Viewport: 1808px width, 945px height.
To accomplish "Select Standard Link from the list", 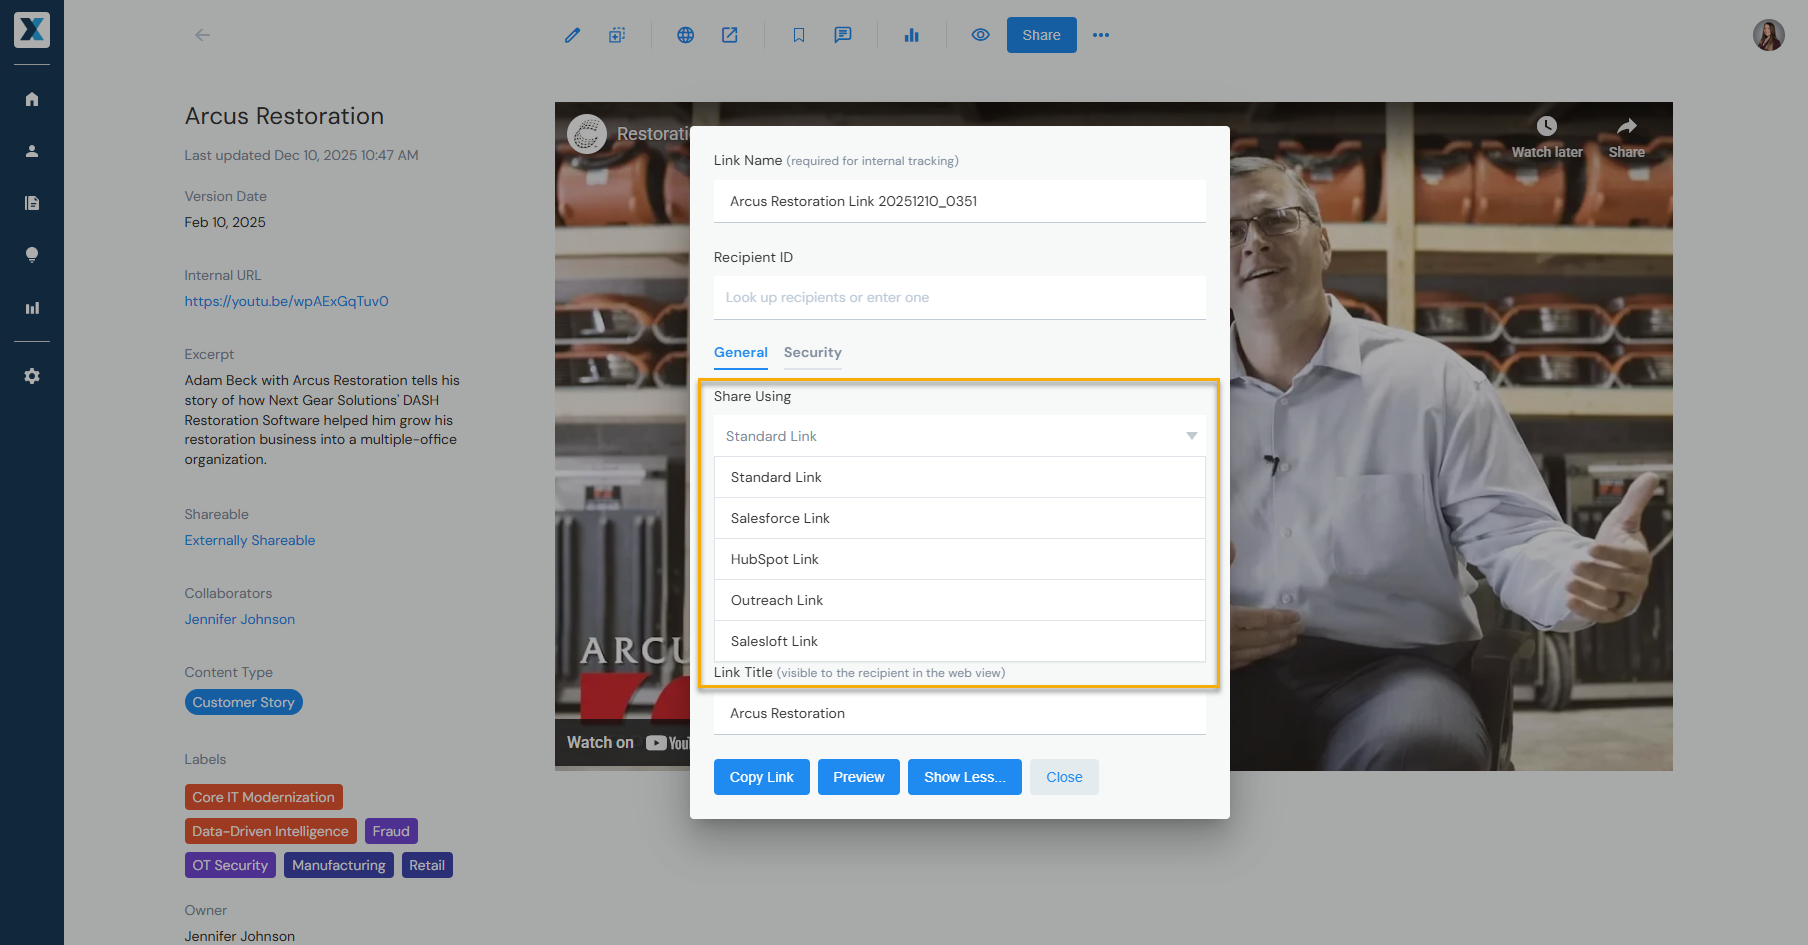I will click(960, 478).
